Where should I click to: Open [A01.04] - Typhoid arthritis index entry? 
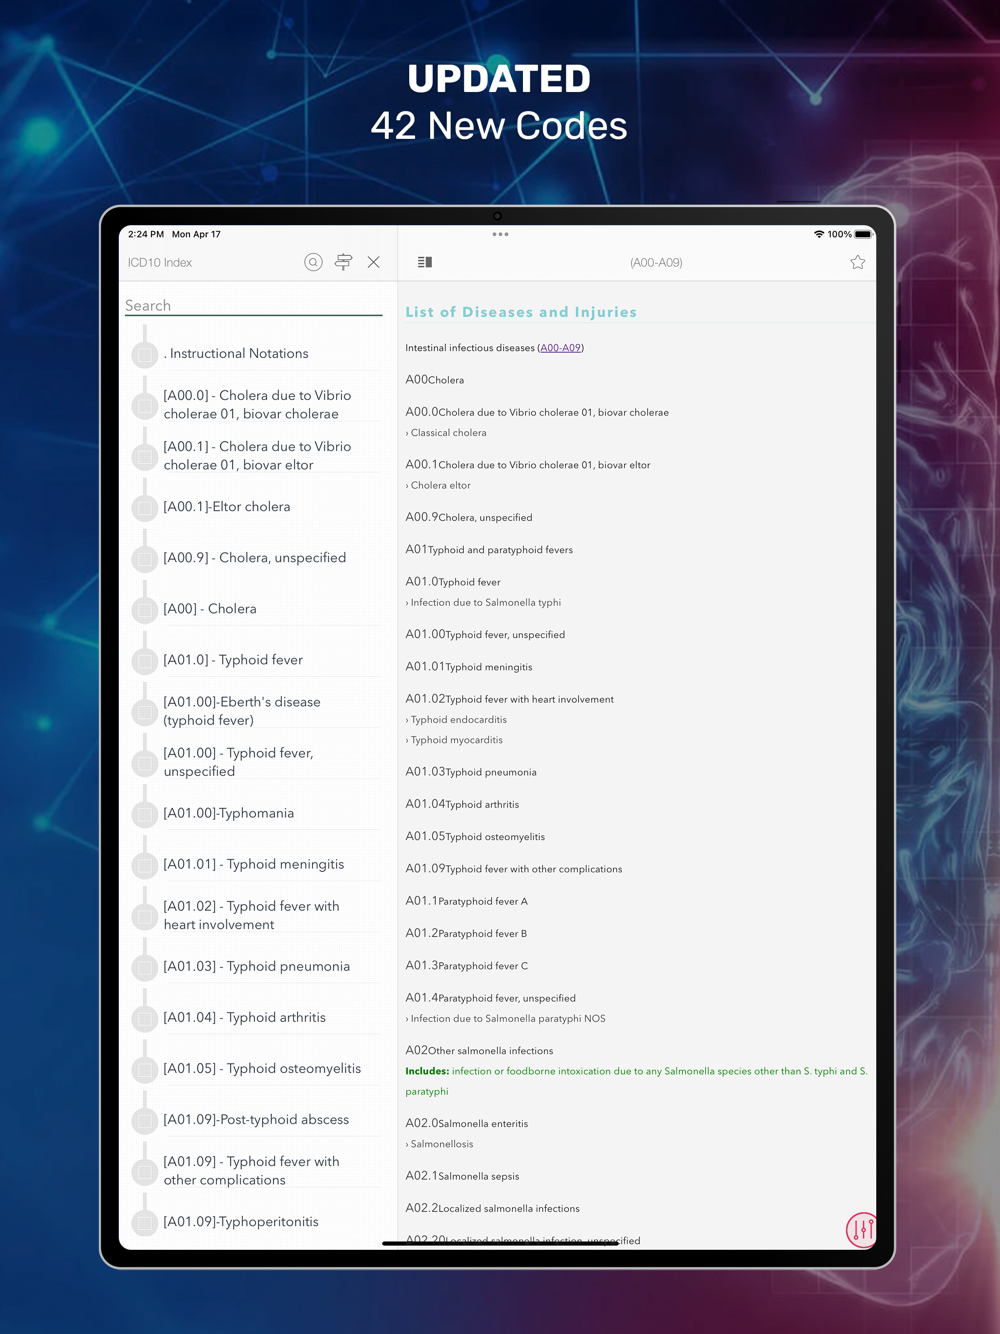pyautogui.click(x=245, y=1016)
